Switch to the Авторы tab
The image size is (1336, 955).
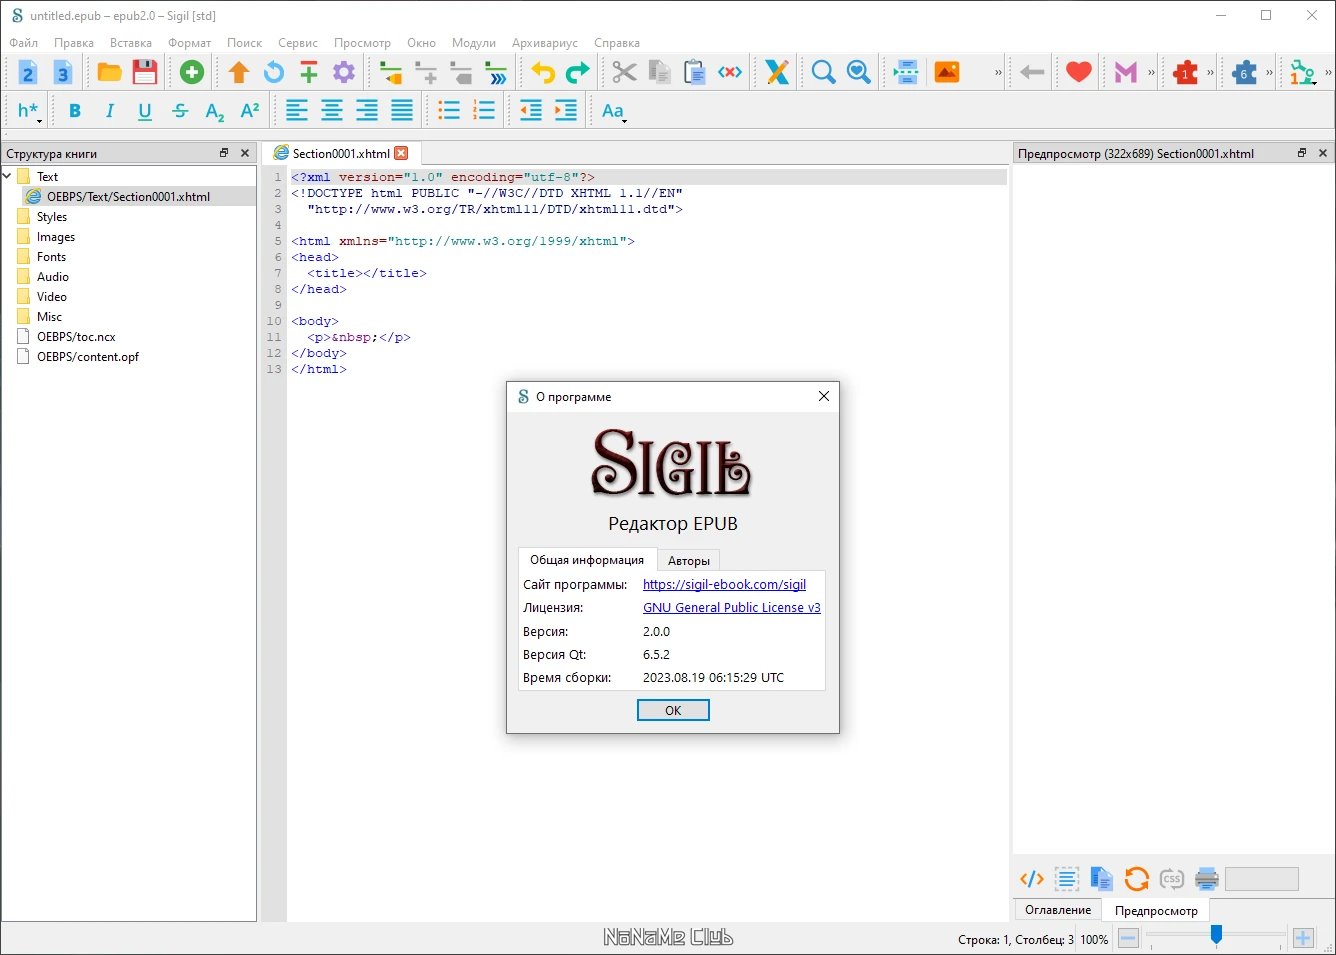tap(689, 561)
